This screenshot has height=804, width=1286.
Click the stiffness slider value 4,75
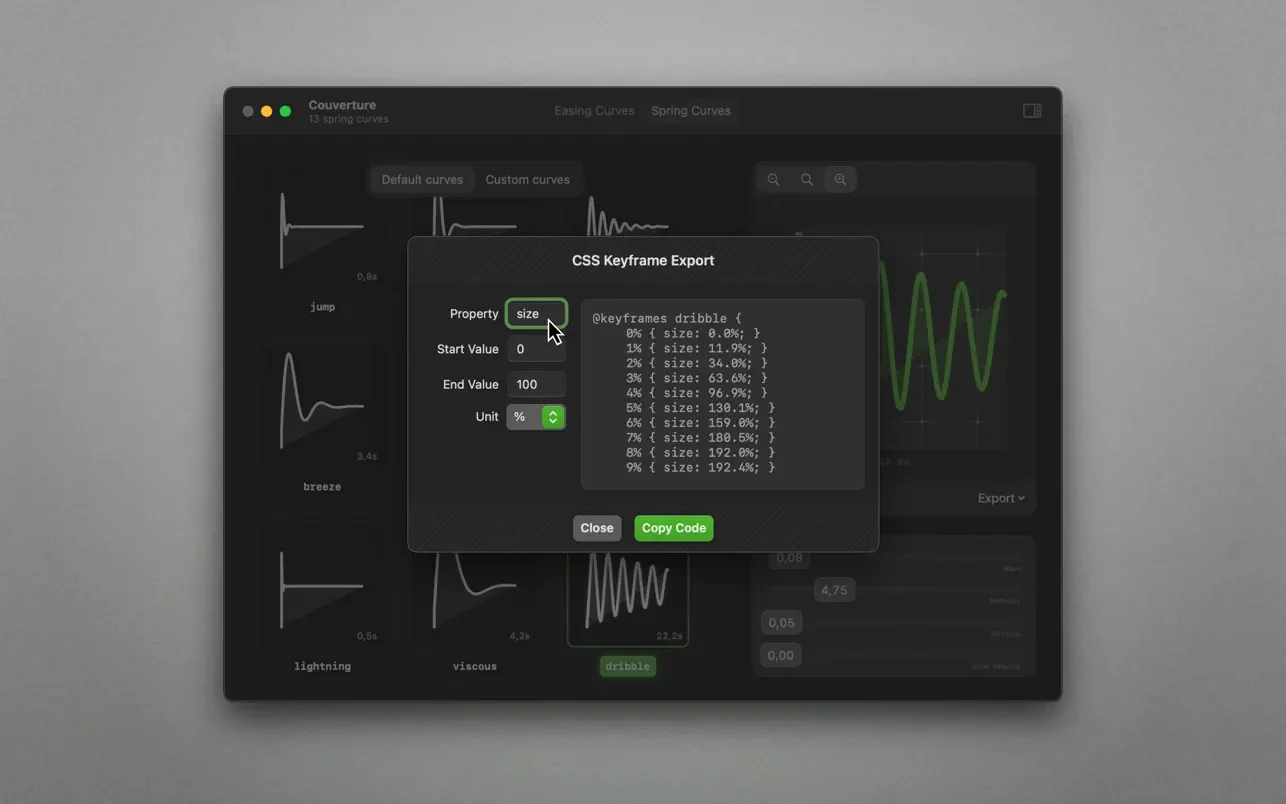pos(833,590)
